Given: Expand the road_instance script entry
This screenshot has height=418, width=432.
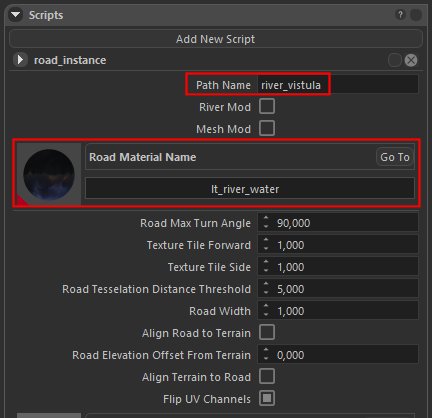Looking at the screenshot, I should 20,60.
